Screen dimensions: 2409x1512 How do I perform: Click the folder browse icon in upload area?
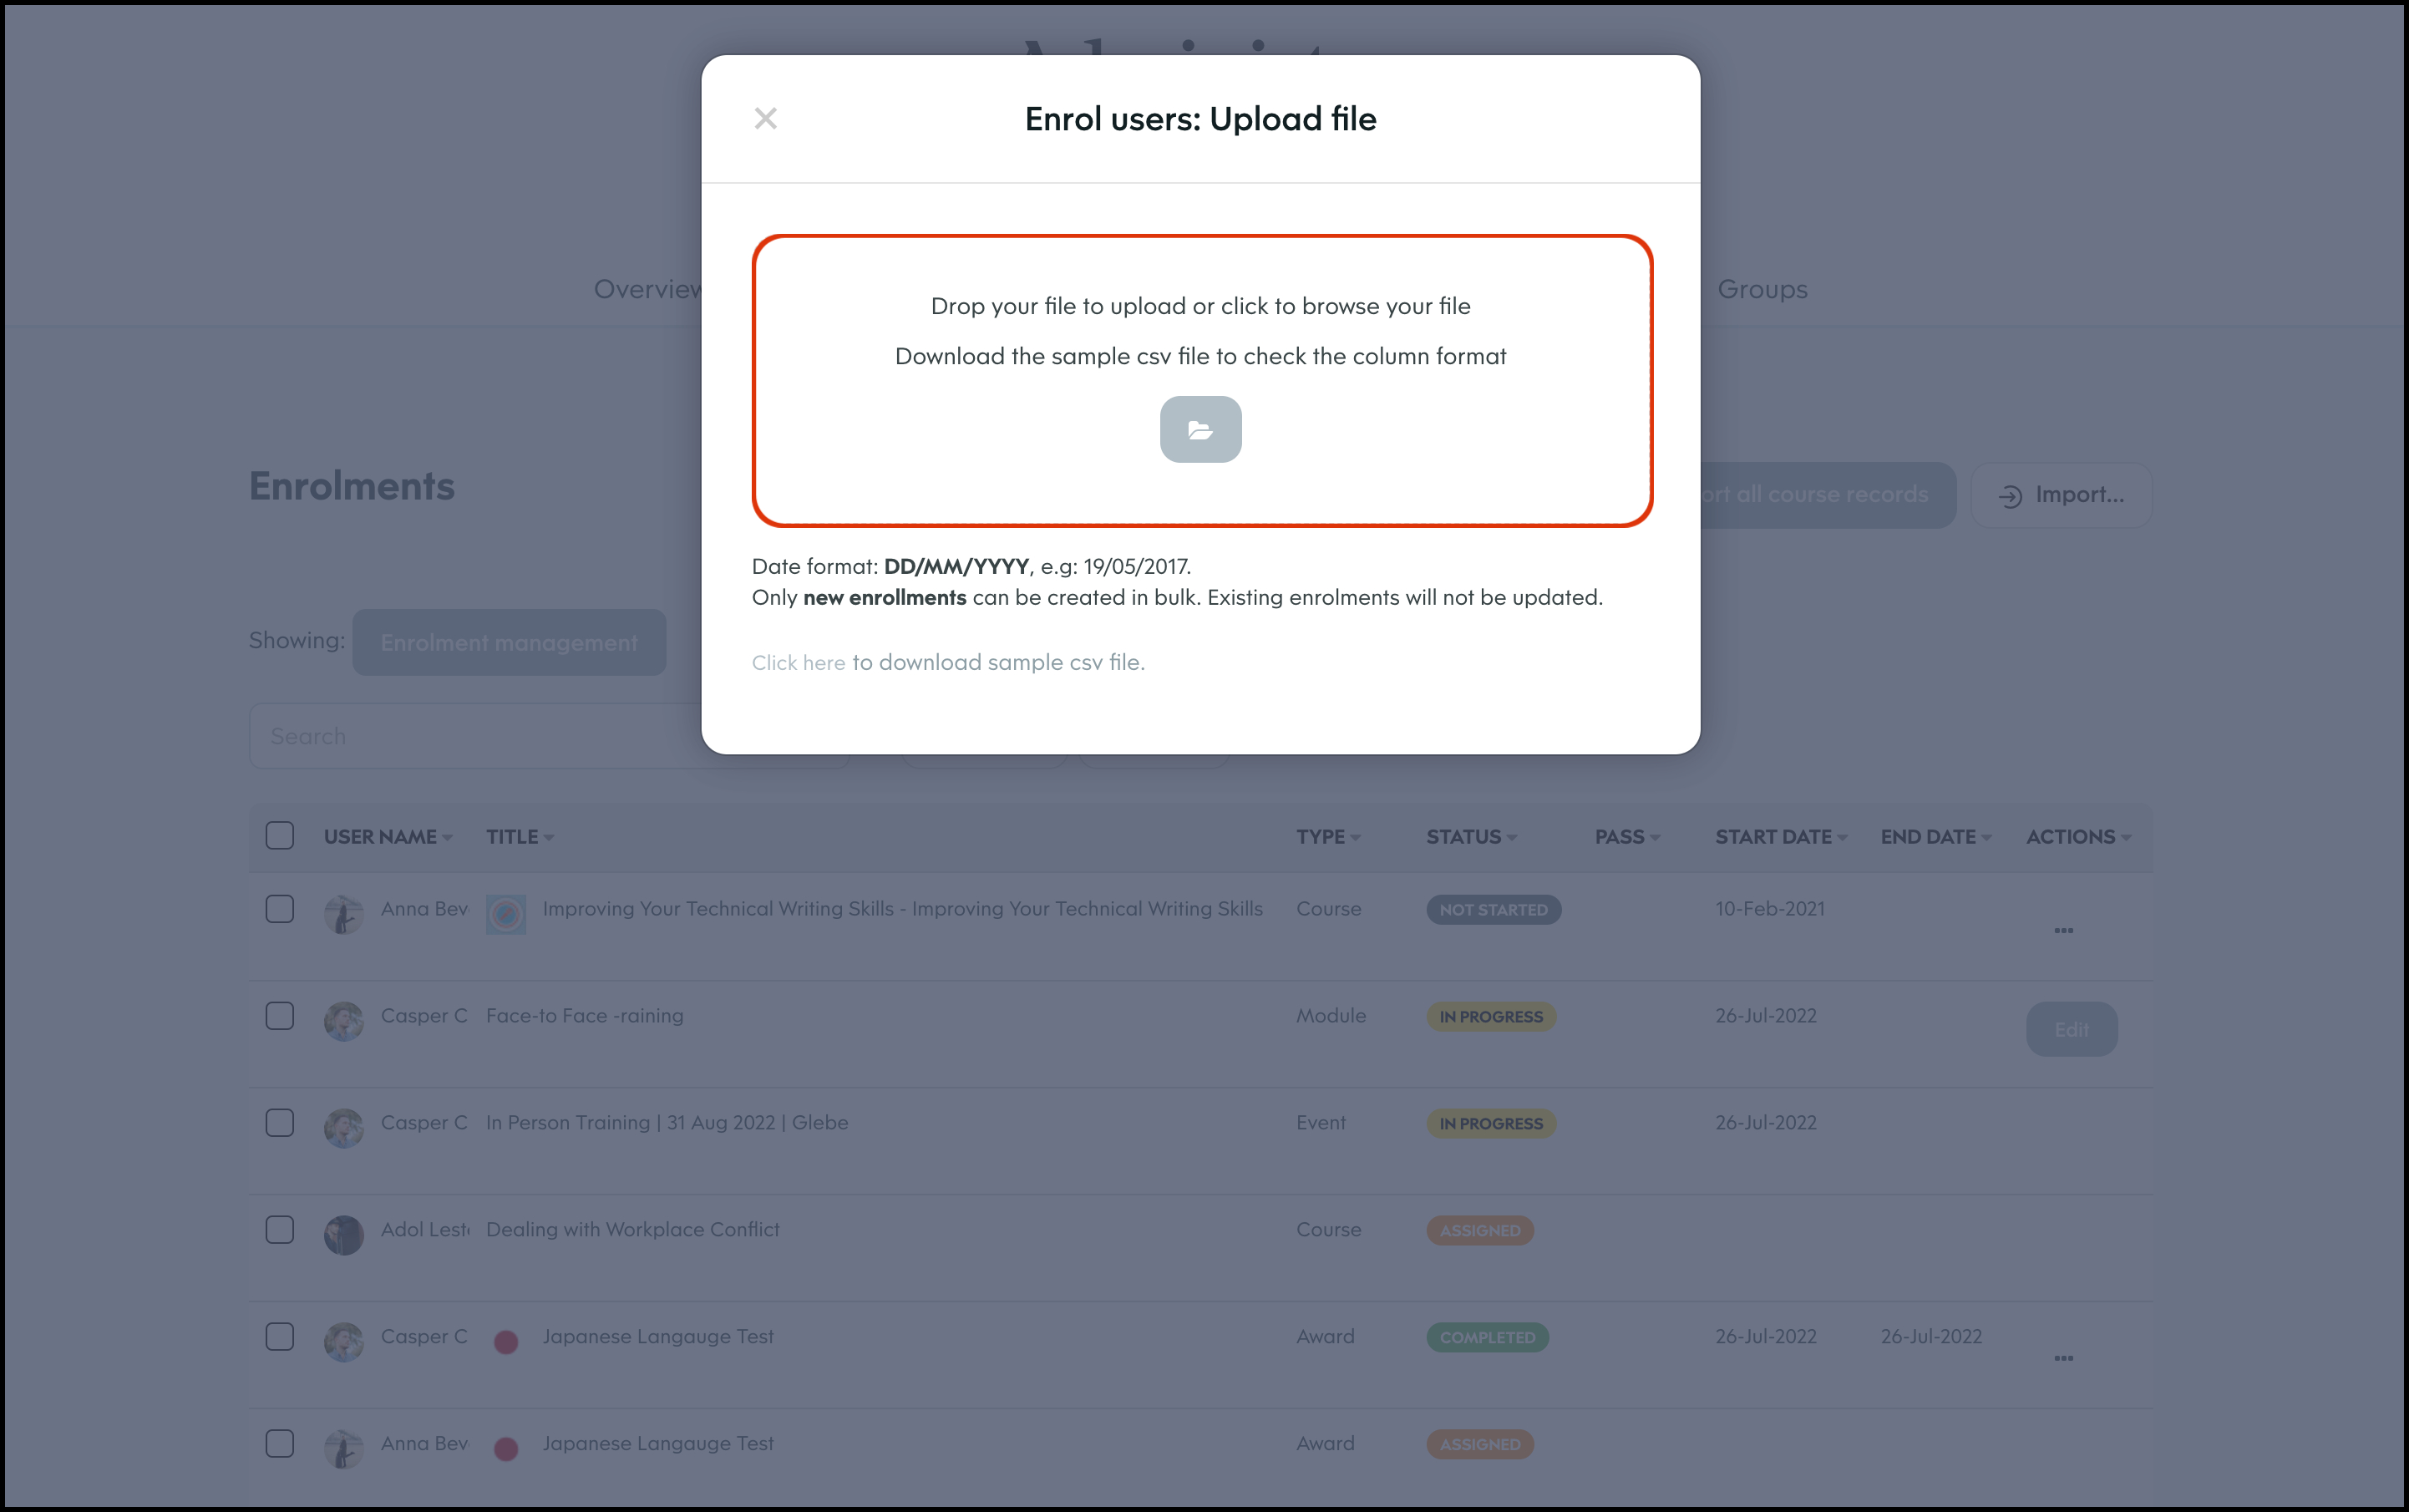pyautogui.click(x=1200, y=430)
